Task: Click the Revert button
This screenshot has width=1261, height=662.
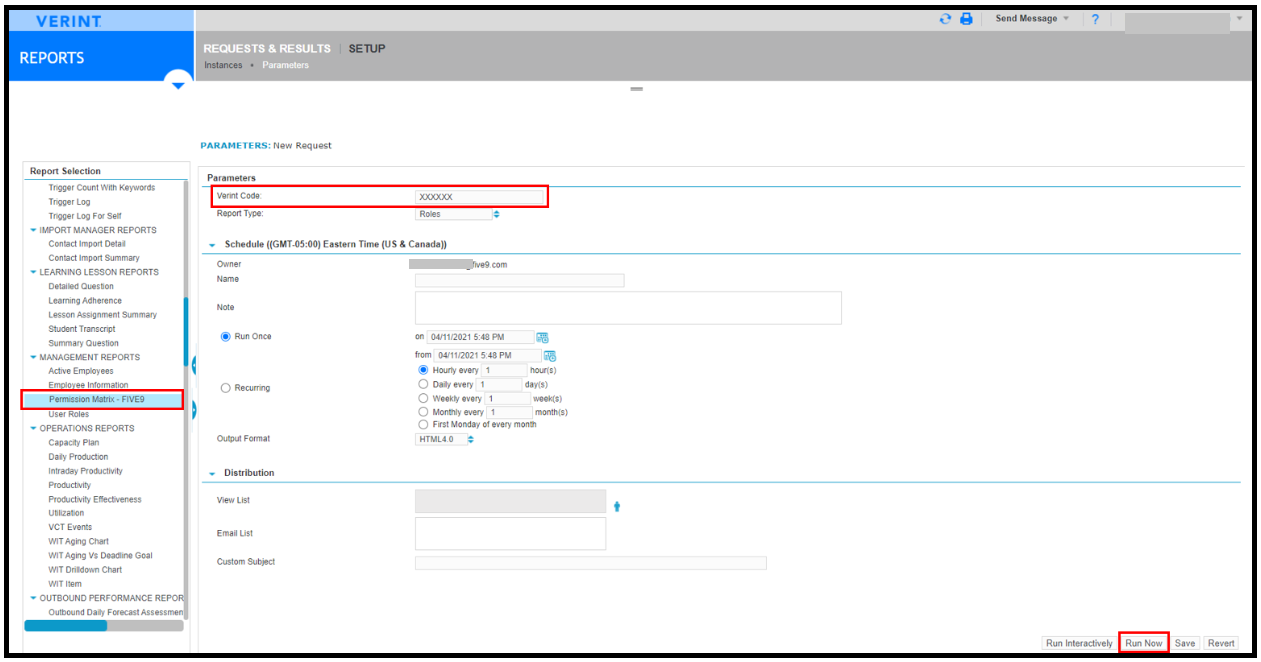Action: point(1221,643)
